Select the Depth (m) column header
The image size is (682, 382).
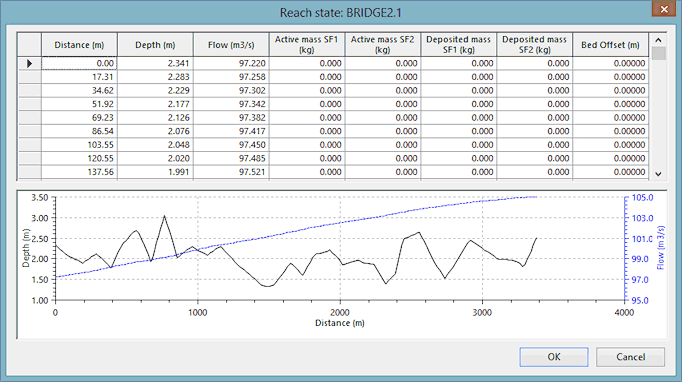155,45
